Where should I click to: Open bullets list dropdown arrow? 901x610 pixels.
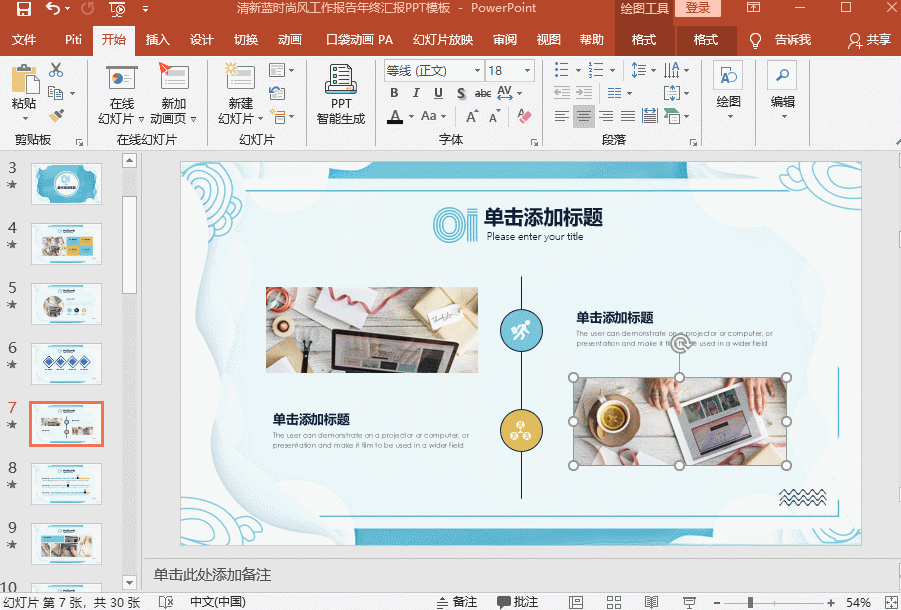(x=578, y=71)
